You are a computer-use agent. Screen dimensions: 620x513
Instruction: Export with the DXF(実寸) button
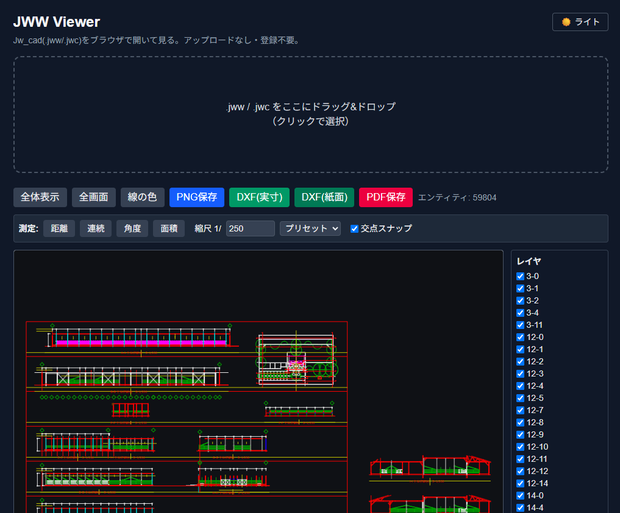(x=259, y=197)
